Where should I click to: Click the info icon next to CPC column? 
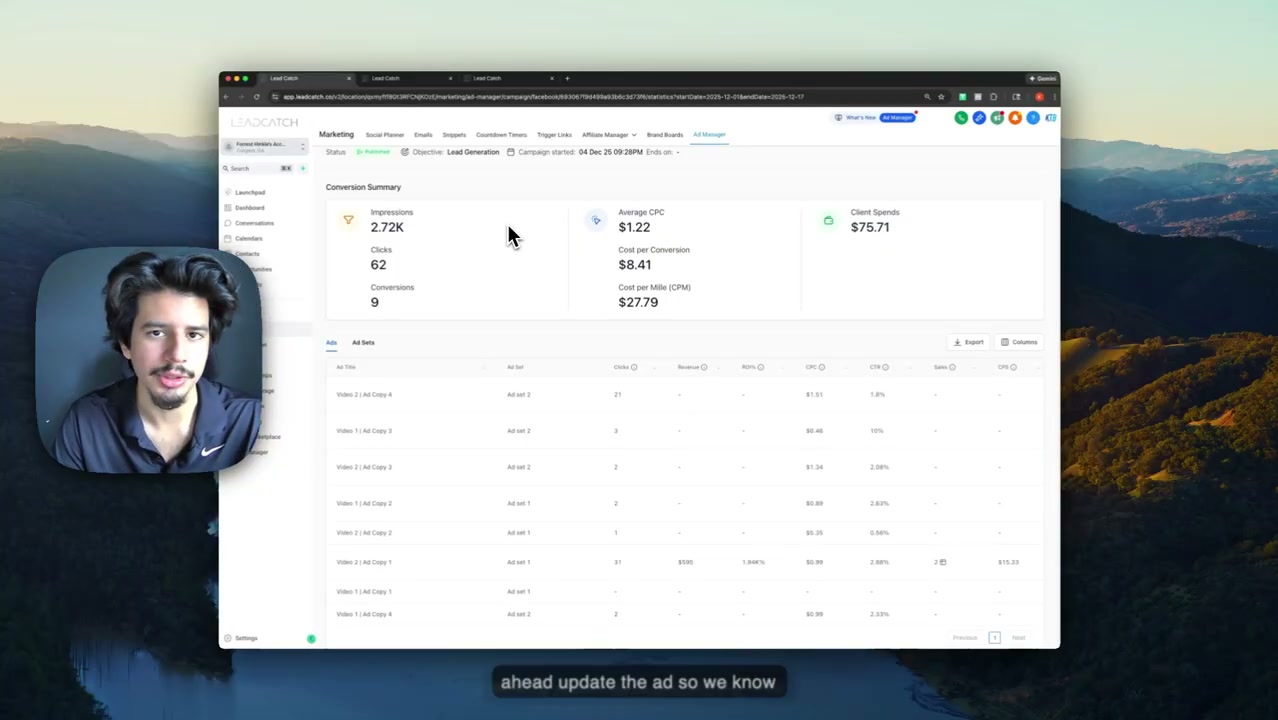click(x=822, y=367)
